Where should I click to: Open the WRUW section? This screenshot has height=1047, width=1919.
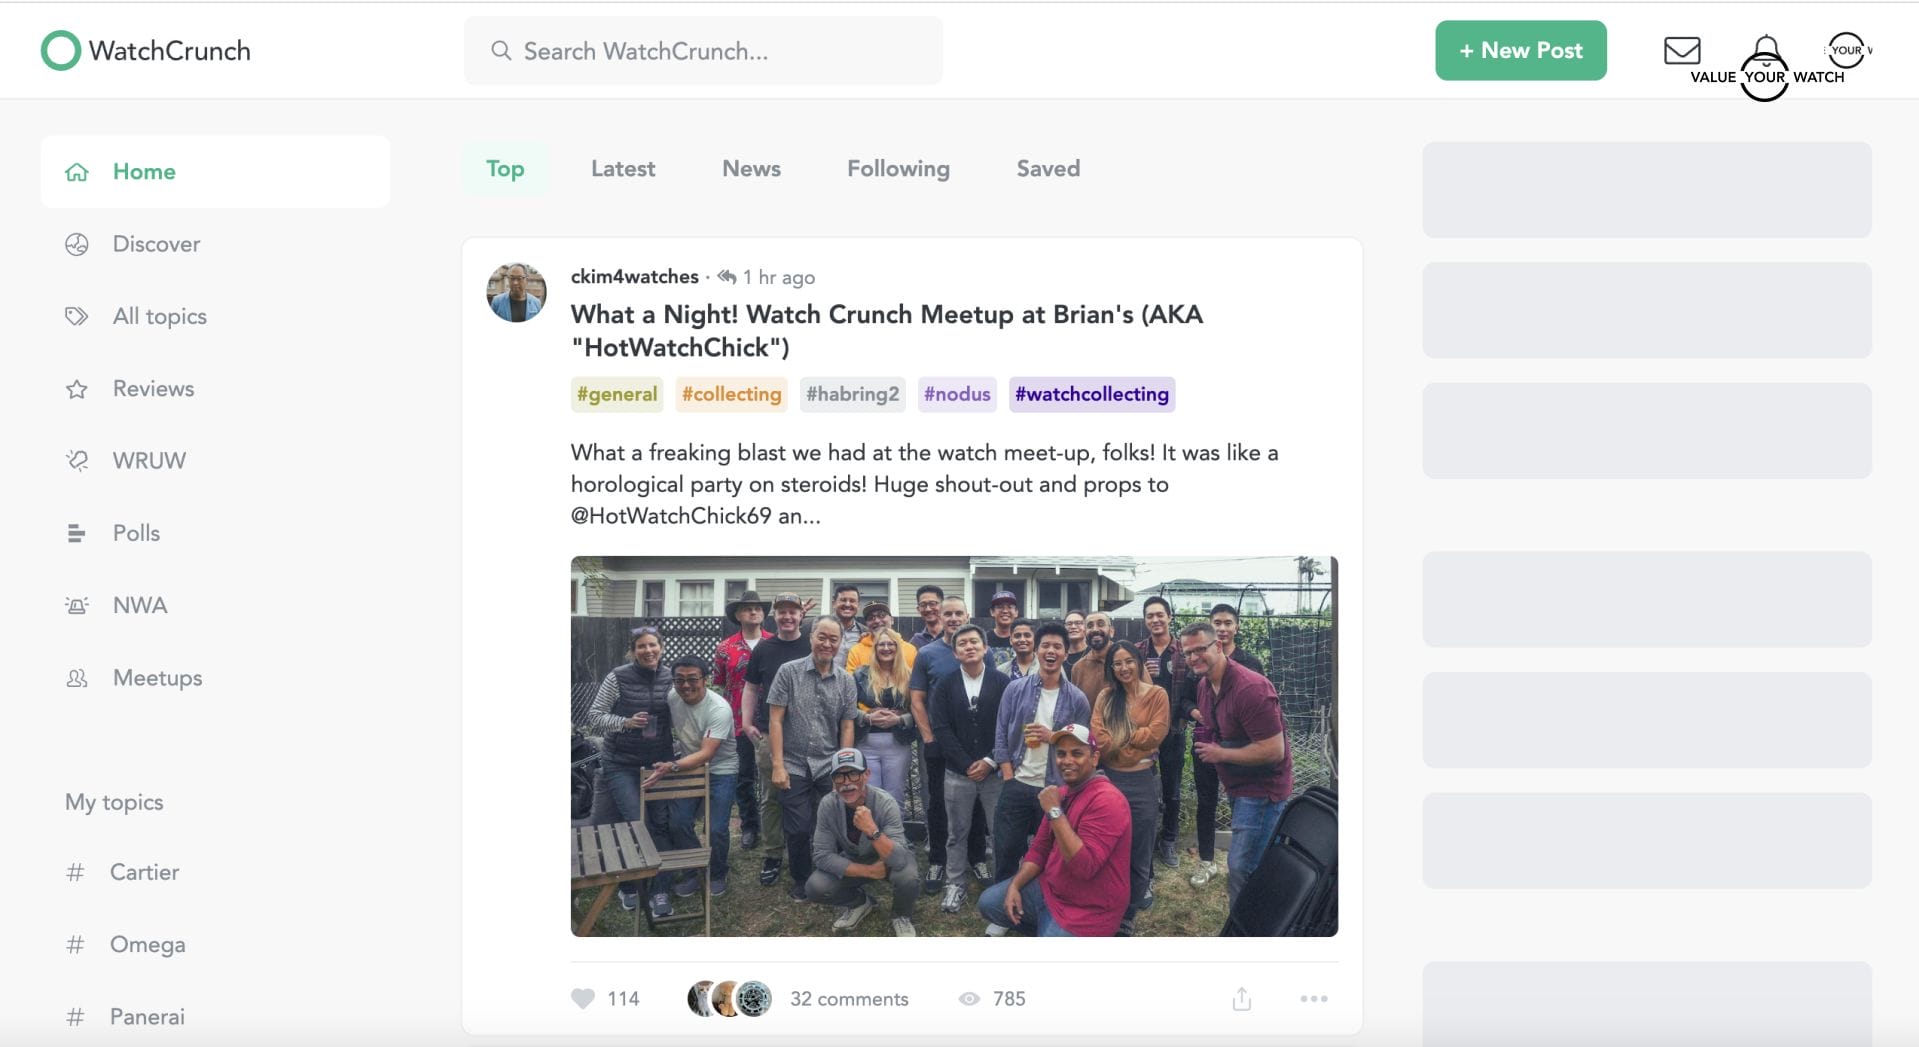(x=149, y=461)
